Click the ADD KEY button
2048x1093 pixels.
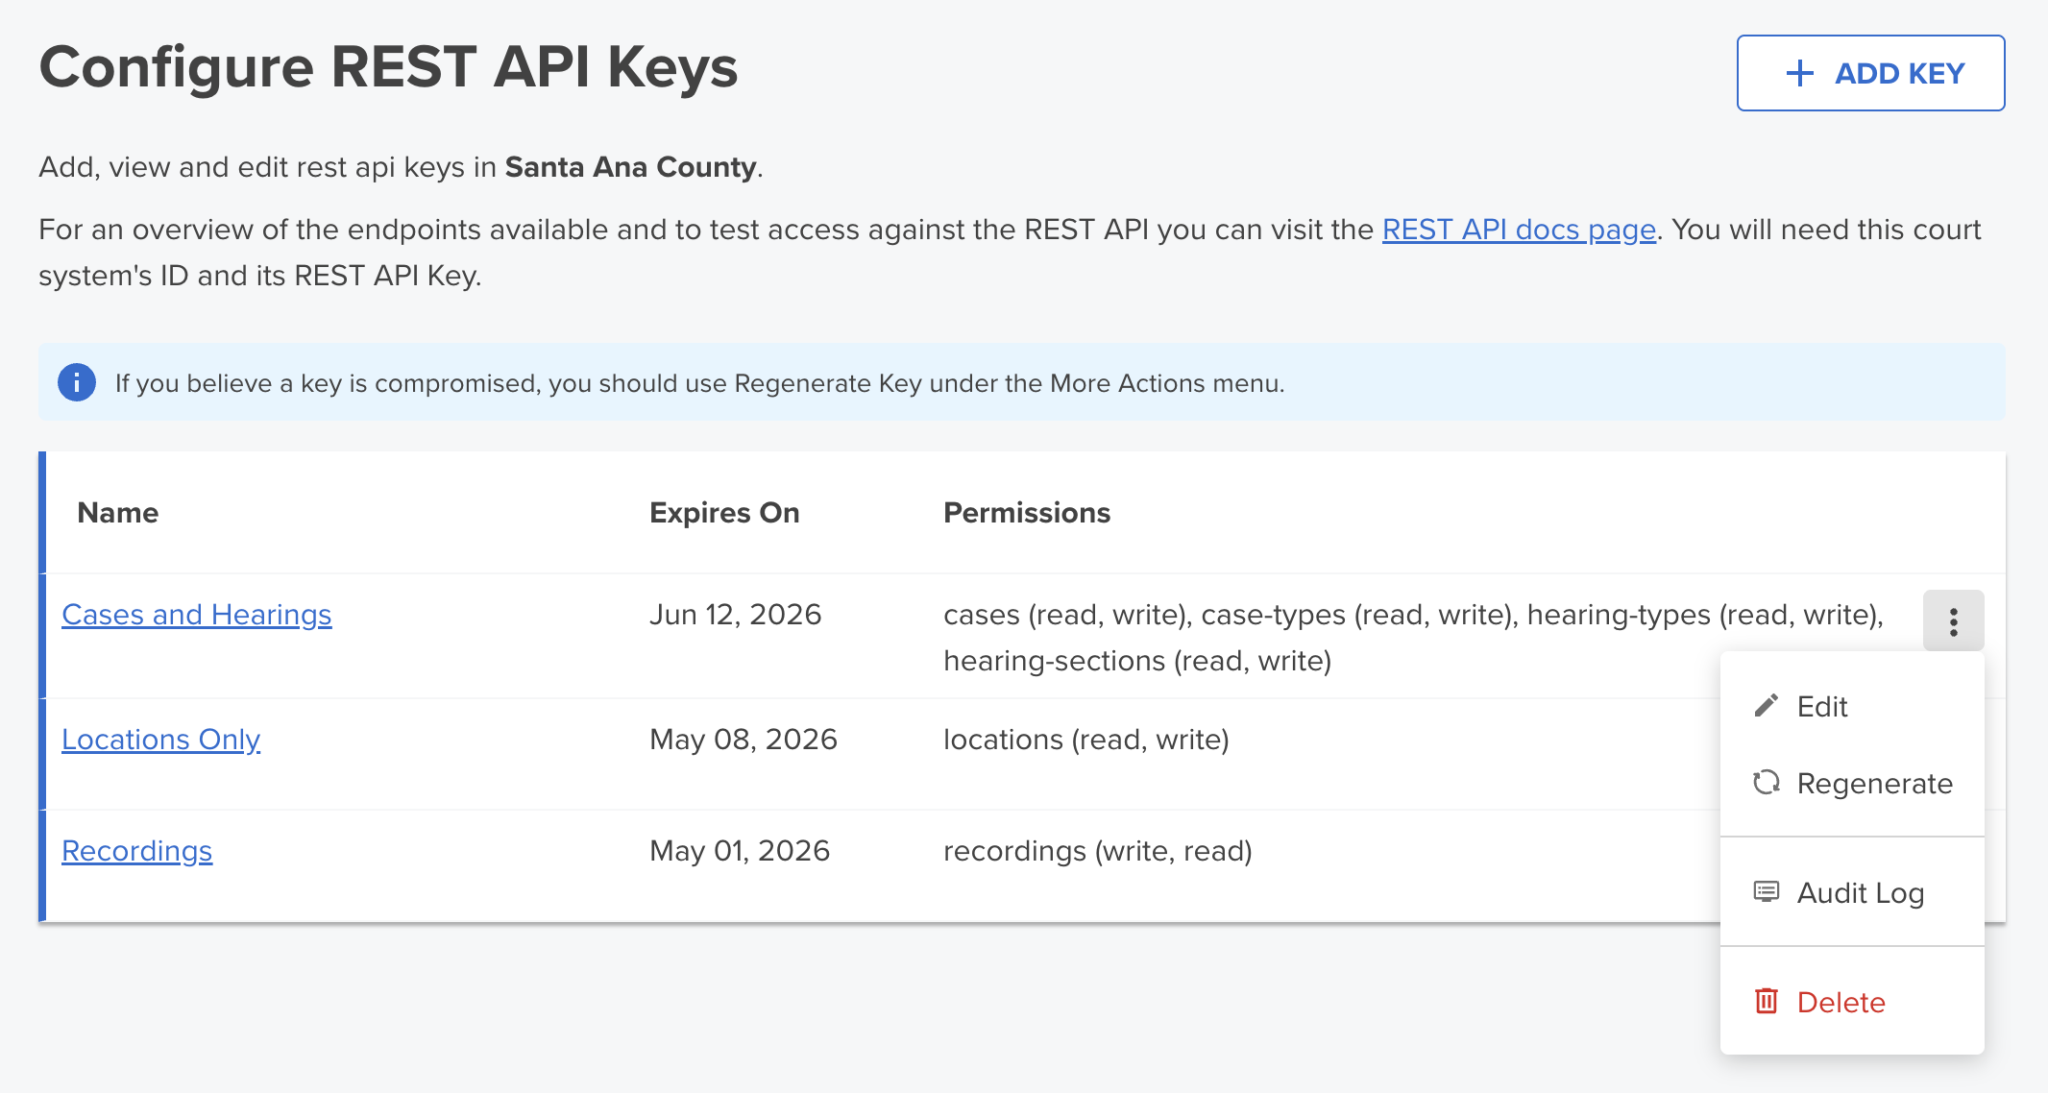(1870, 73)
